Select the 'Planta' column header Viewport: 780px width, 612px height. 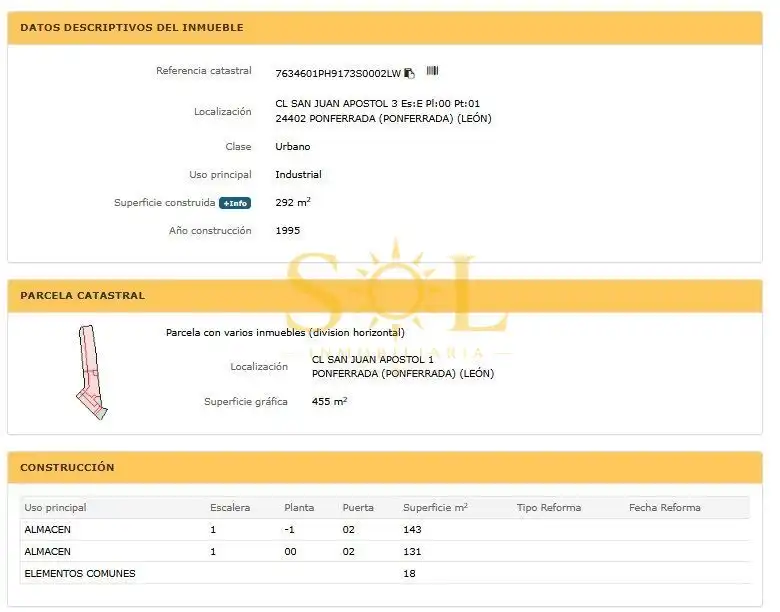pos(299,508)
